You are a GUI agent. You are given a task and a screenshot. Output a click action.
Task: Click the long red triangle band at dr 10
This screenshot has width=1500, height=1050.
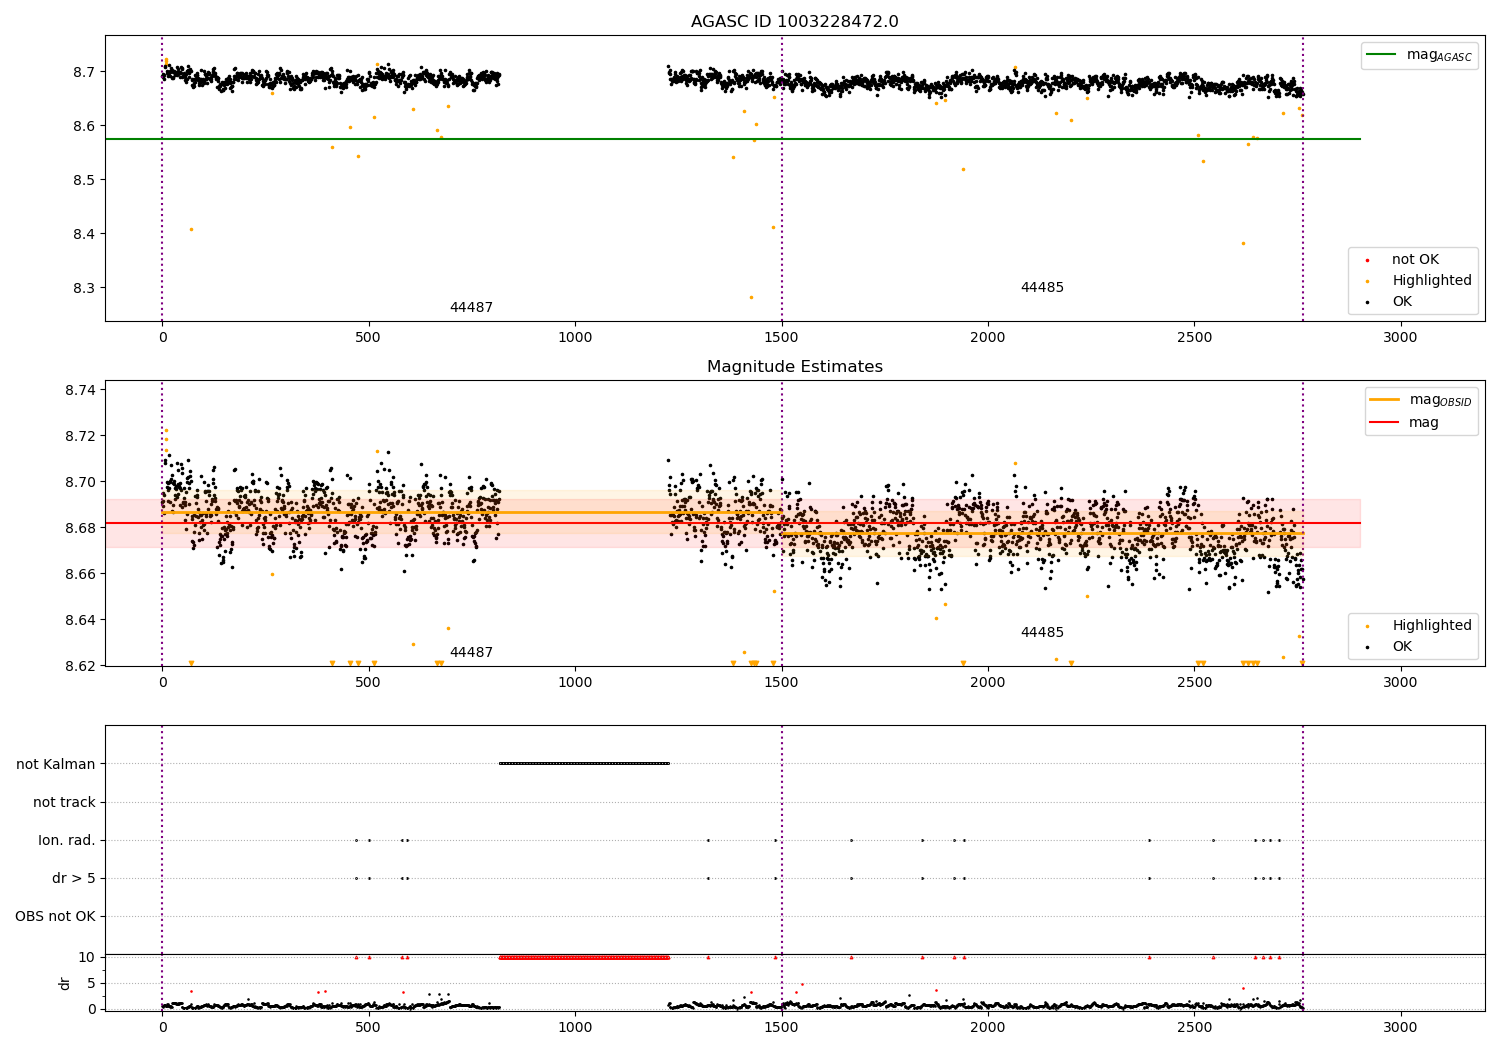point(584,957)
